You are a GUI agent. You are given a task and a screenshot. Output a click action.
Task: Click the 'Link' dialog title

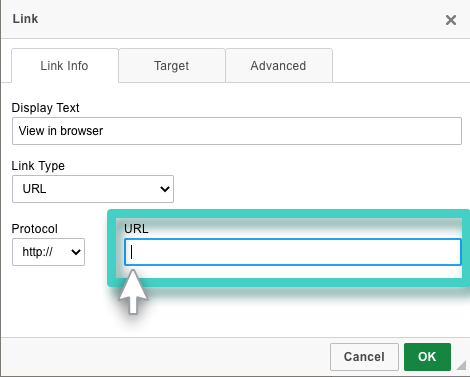click(25, 19)
